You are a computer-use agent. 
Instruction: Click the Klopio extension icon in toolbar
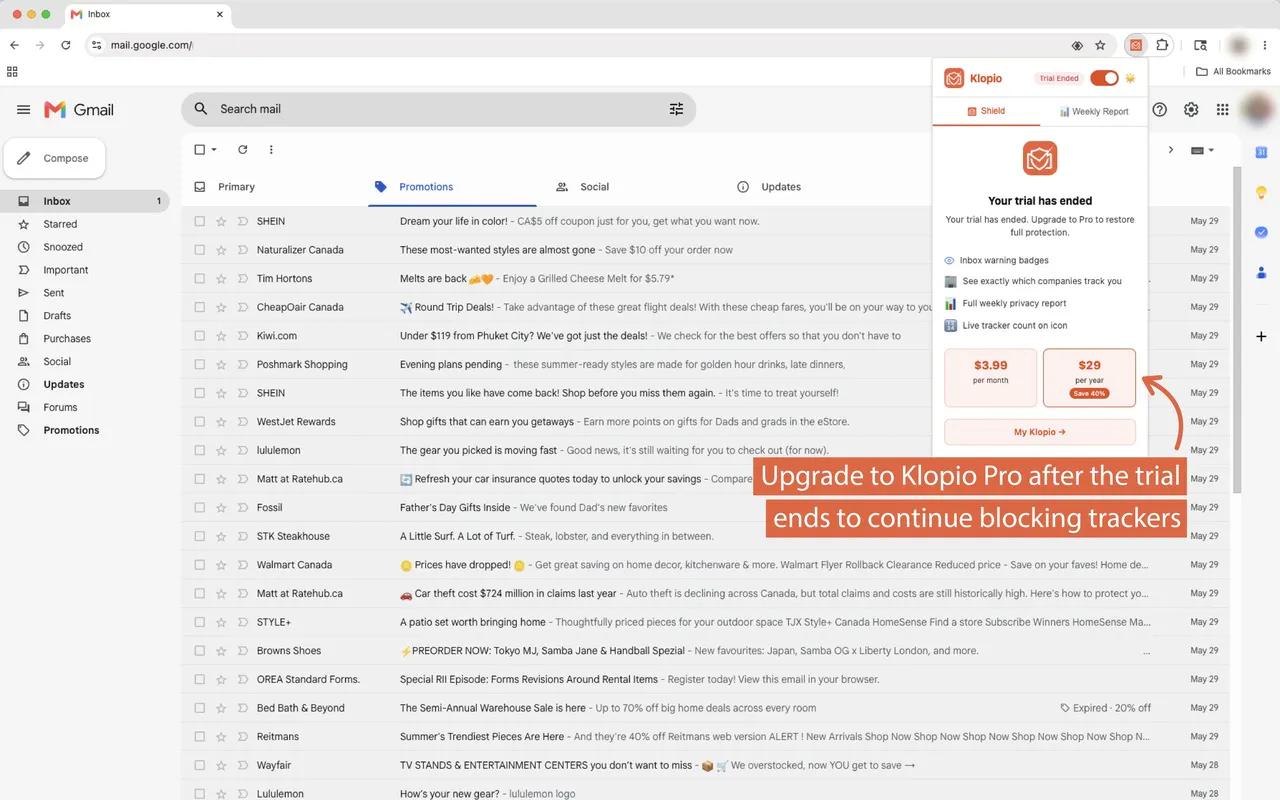(x=1135, y=45)
